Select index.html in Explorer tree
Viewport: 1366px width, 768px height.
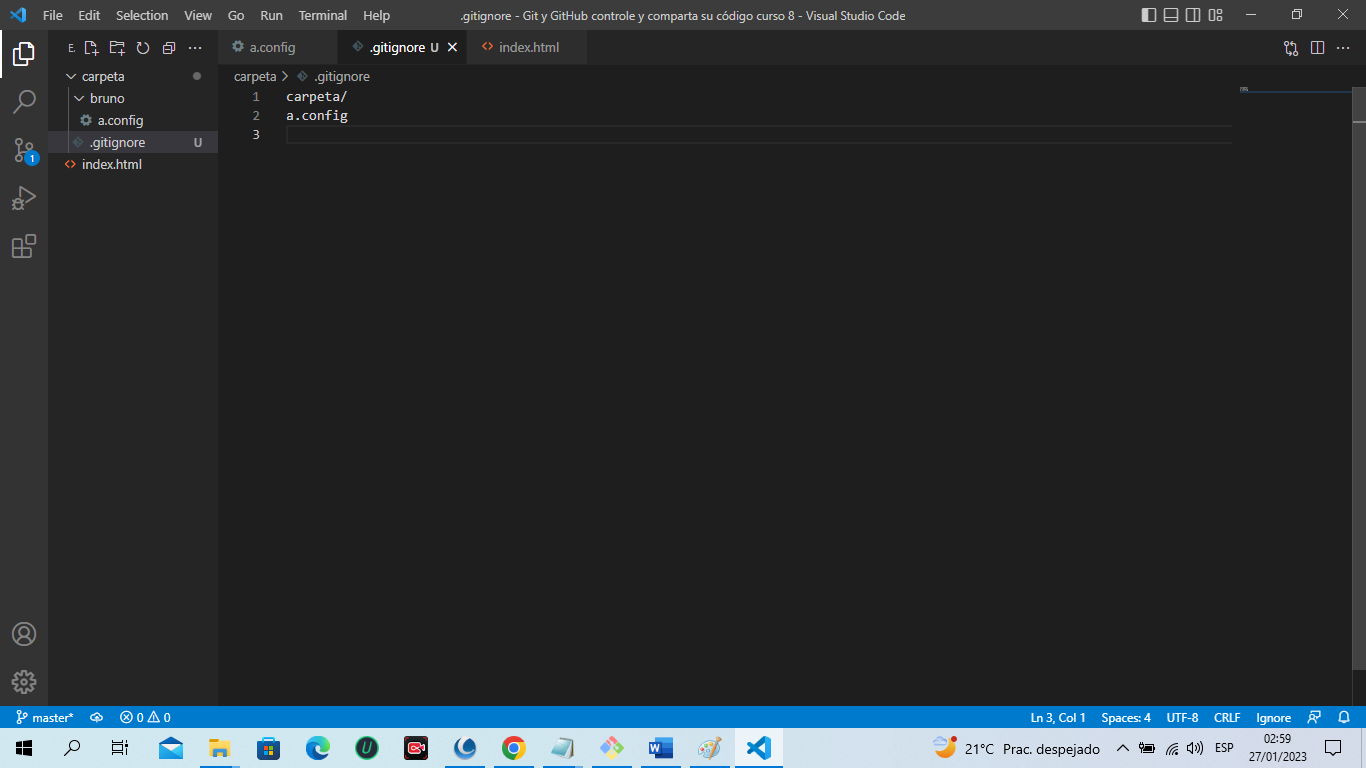point(133,164)
